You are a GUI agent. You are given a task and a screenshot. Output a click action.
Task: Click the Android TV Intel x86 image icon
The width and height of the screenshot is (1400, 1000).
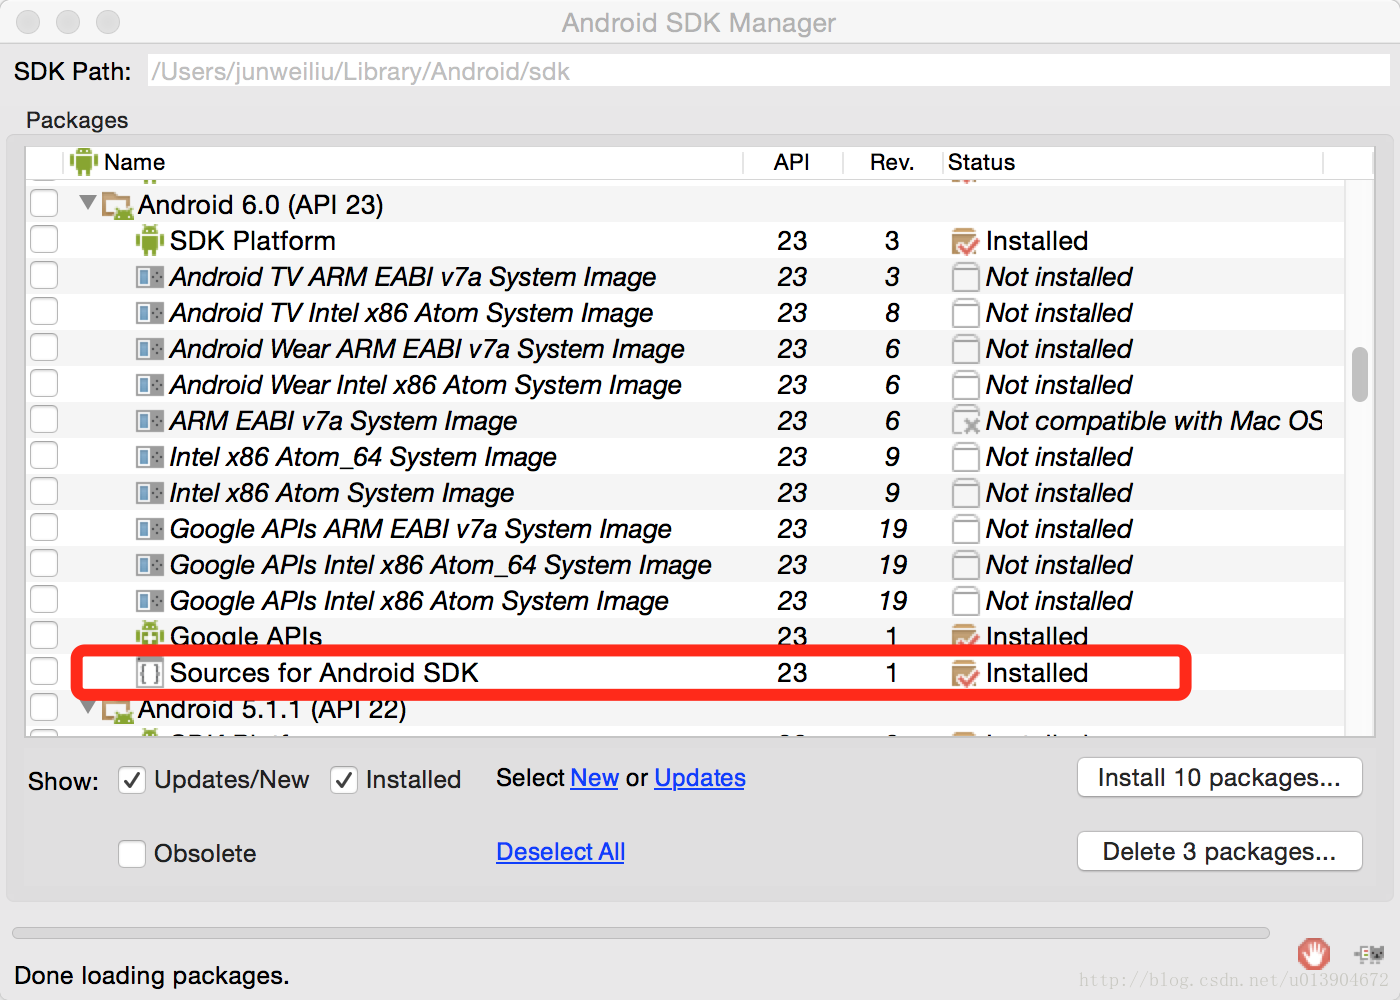(150, 313)
